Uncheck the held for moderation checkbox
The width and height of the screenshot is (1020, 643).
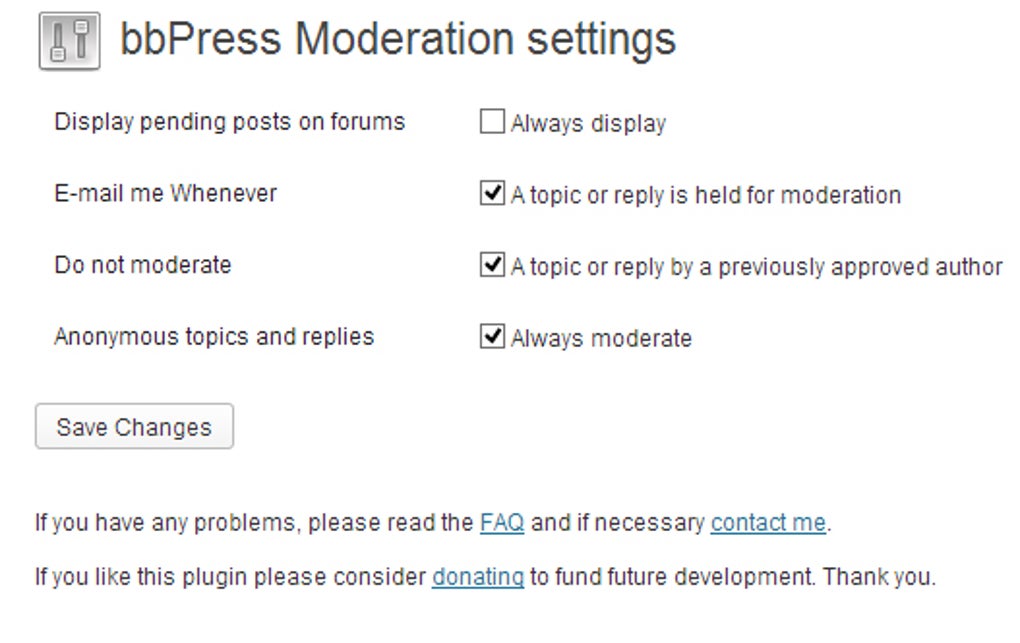point(491,193)
